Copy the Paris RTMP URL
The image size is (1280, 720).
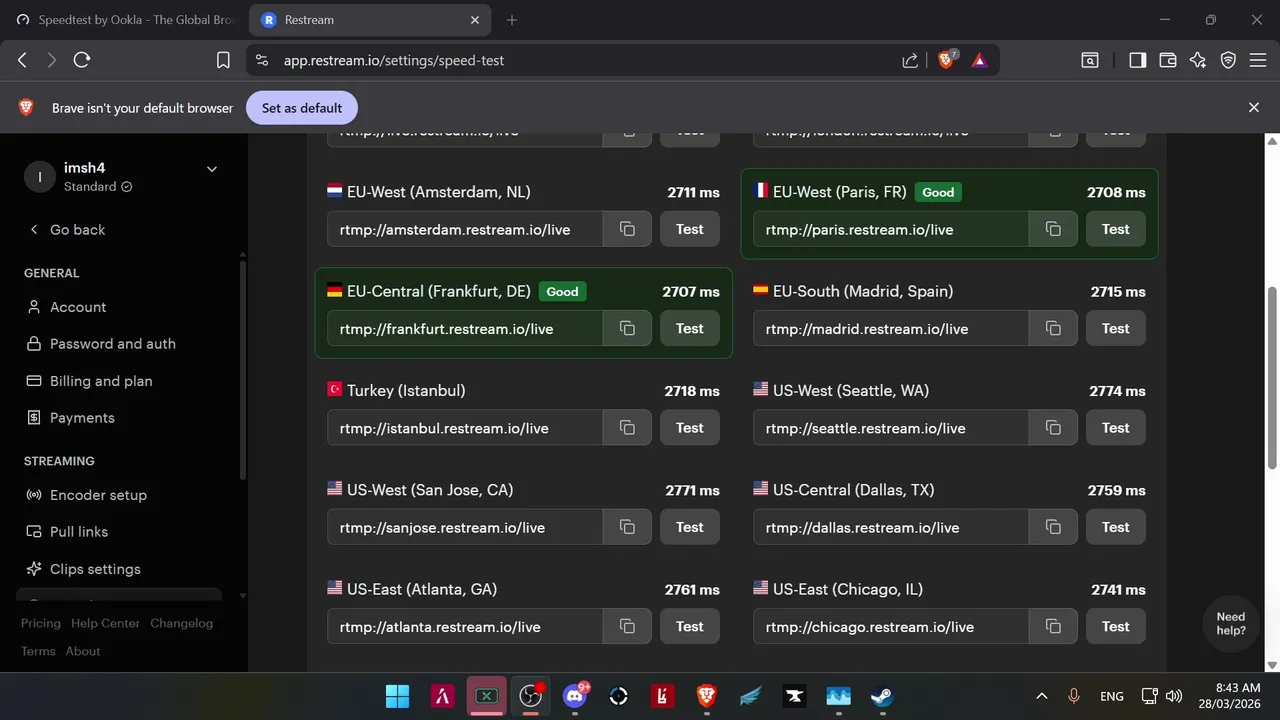click(1053, 229)
